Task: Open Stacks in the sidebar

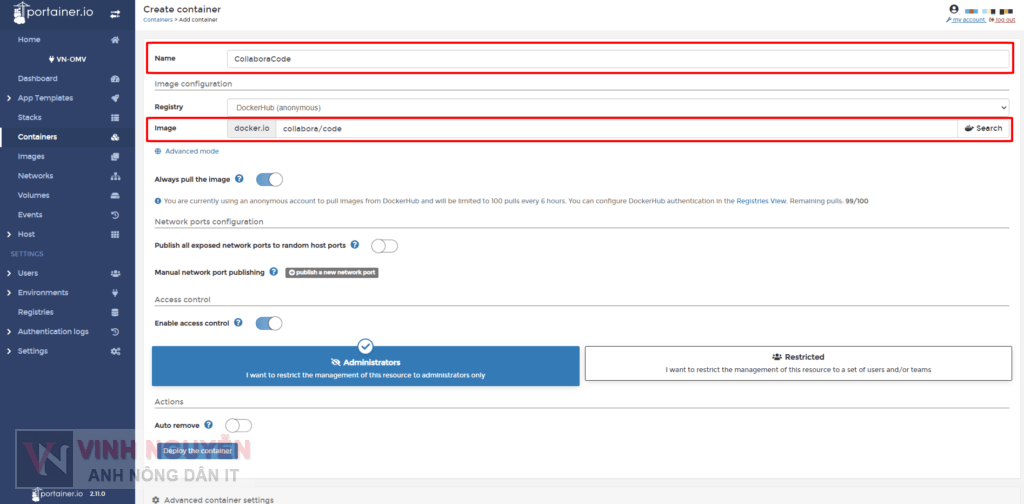Action: point(29,118)
